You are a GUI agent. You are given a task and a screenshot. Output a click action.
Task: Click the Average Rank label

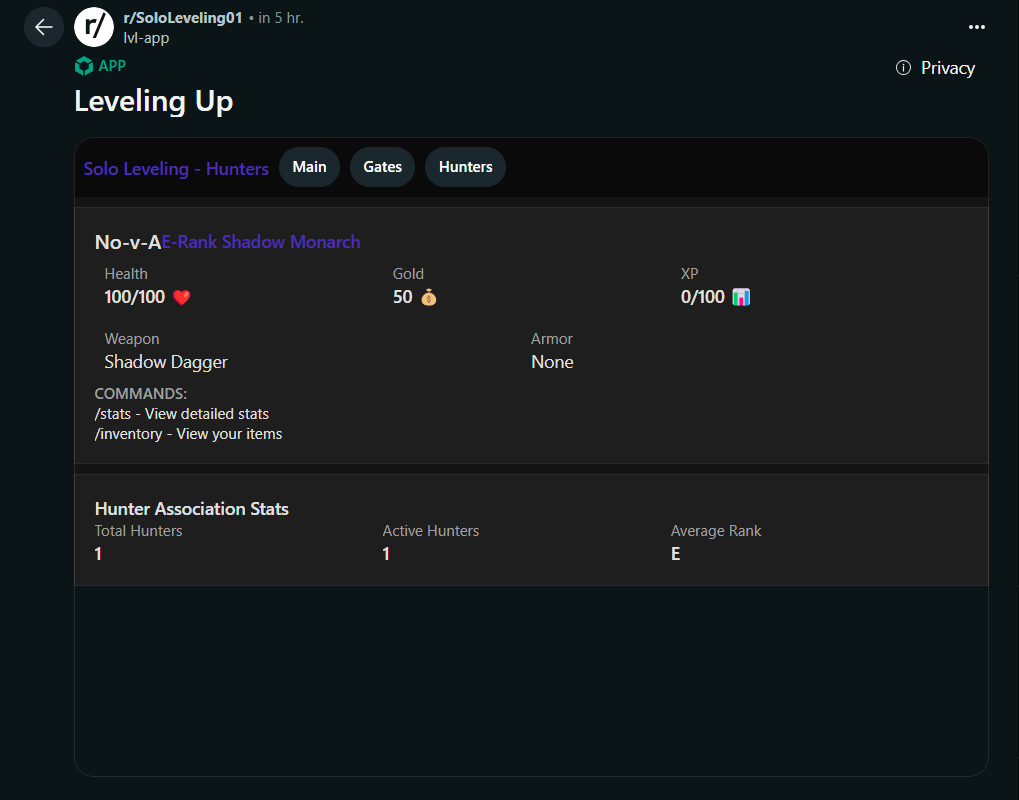(x=716, y=531)
